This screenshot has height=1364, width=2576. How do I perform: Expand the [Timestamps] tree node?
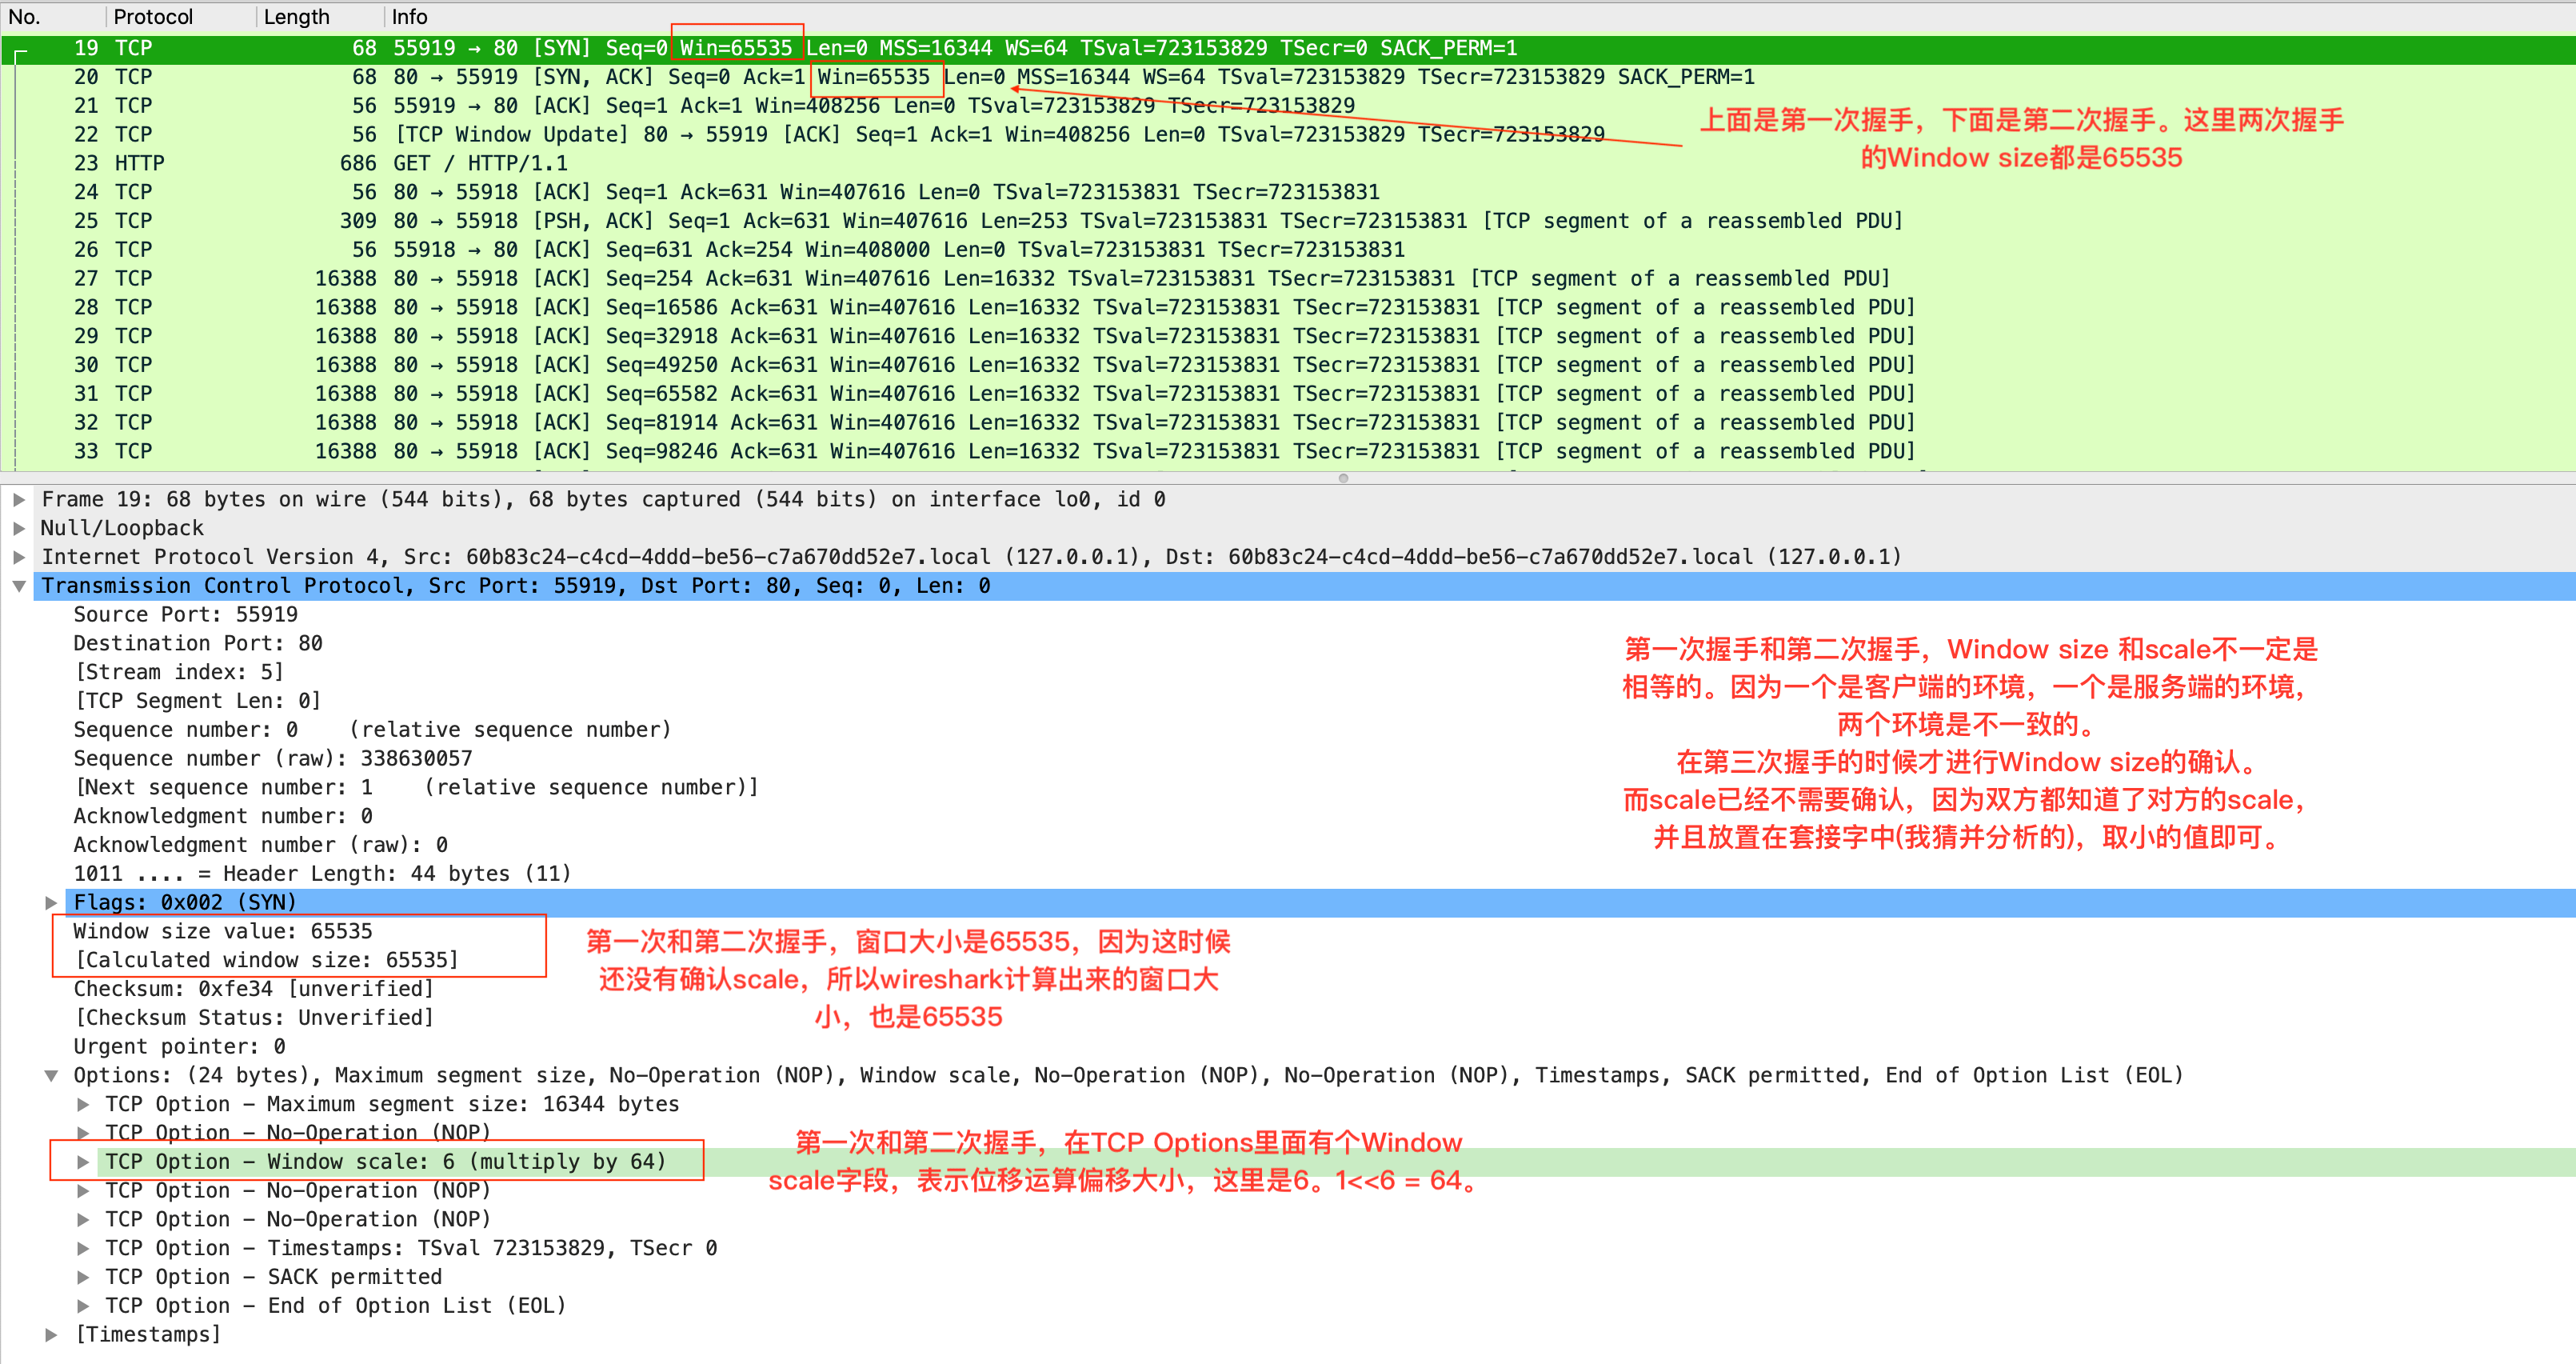coord(51,1335)
